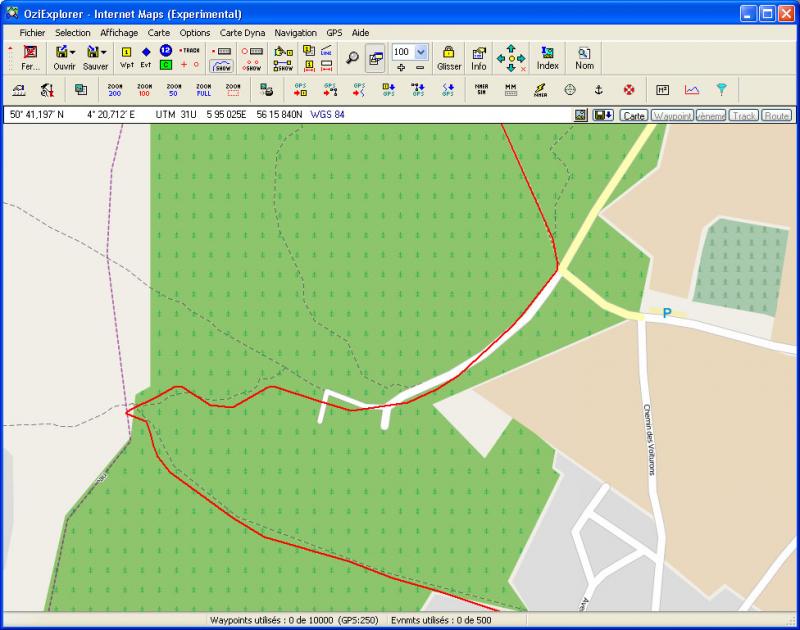The height and width of the screenshot is (630, 800).
Task: Click the NMEA SIM simulator icon
Action: [481, 90]
